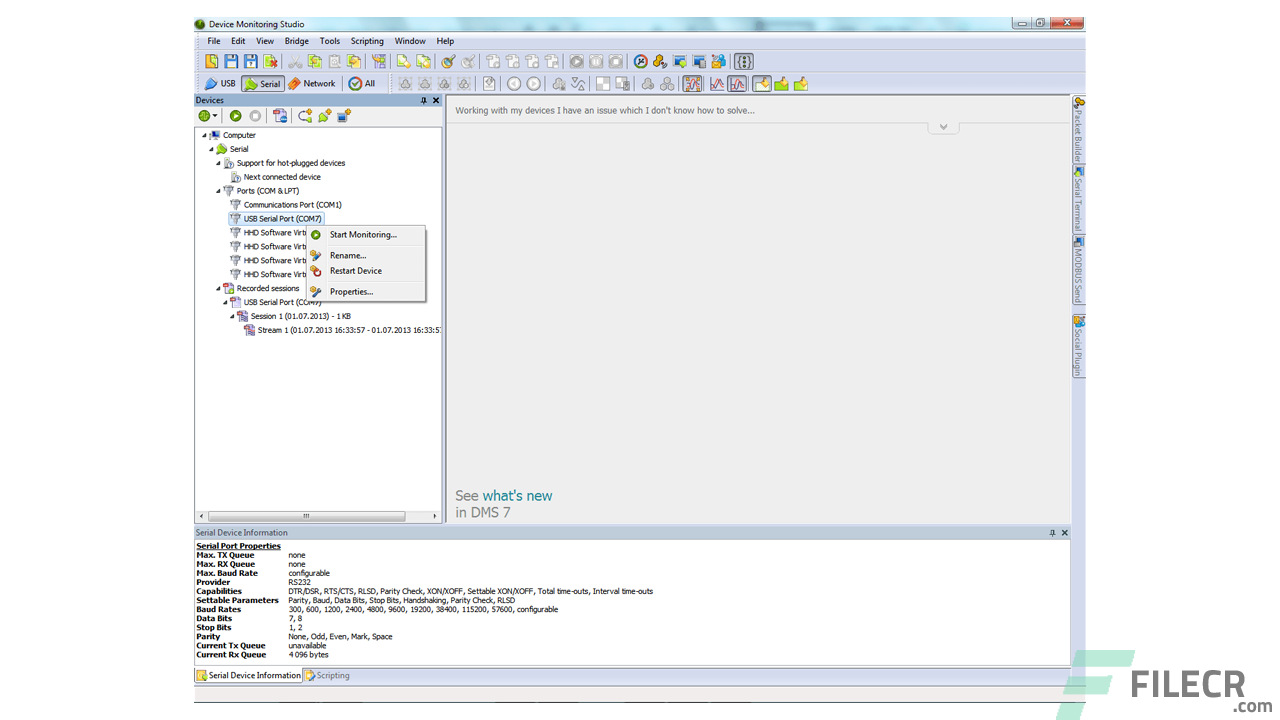The image size is (1280, 720).
Task: Click the MODBUS Send side panel icon
Action: 1079,241
